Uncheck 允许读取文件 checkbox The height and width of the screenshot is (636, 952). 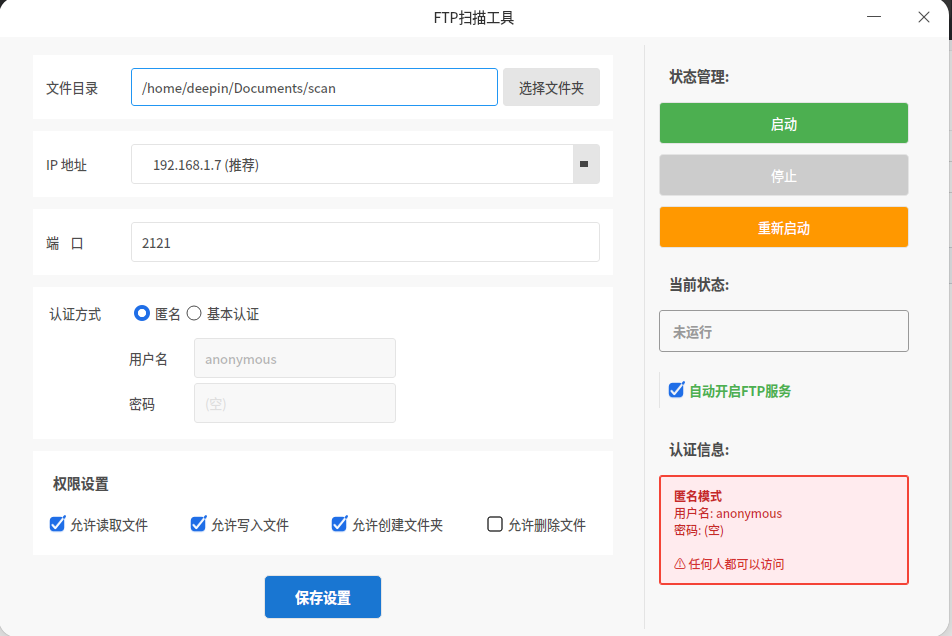point(57,524)
